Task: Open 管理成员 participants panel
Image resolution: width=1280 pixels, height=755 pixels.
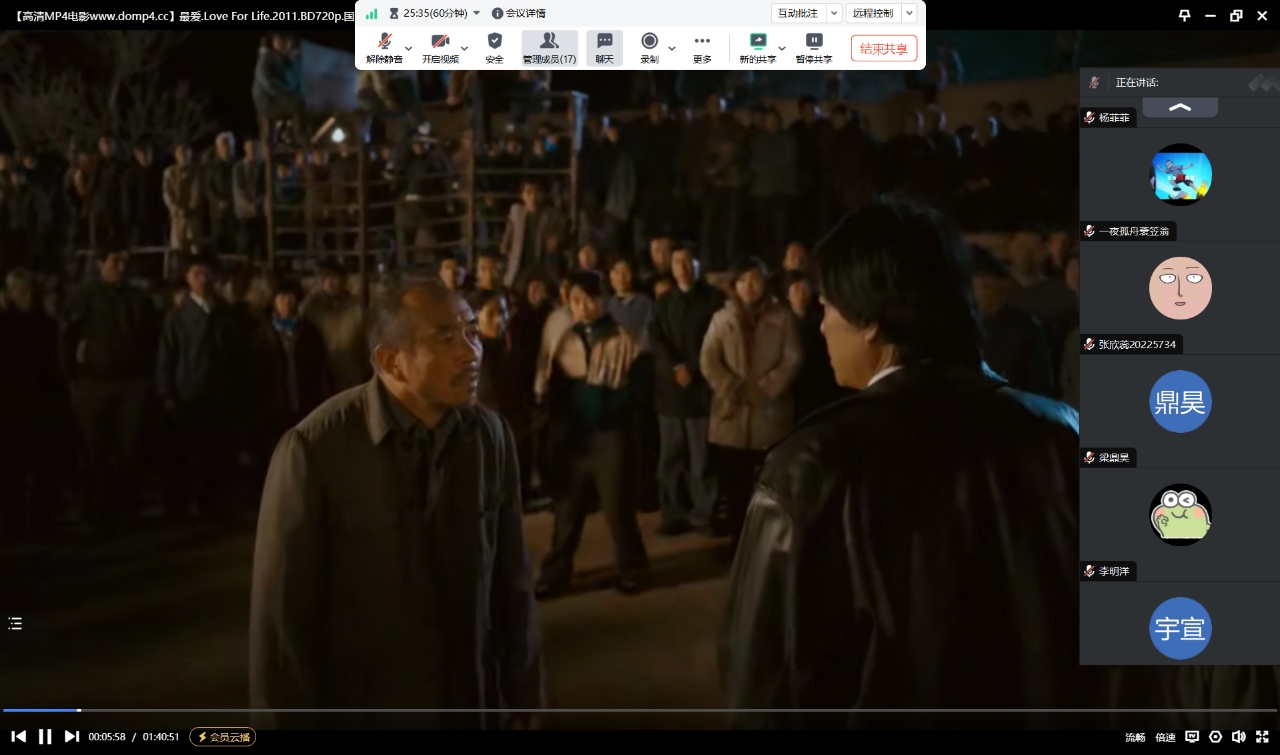Action: pos(549,47)
